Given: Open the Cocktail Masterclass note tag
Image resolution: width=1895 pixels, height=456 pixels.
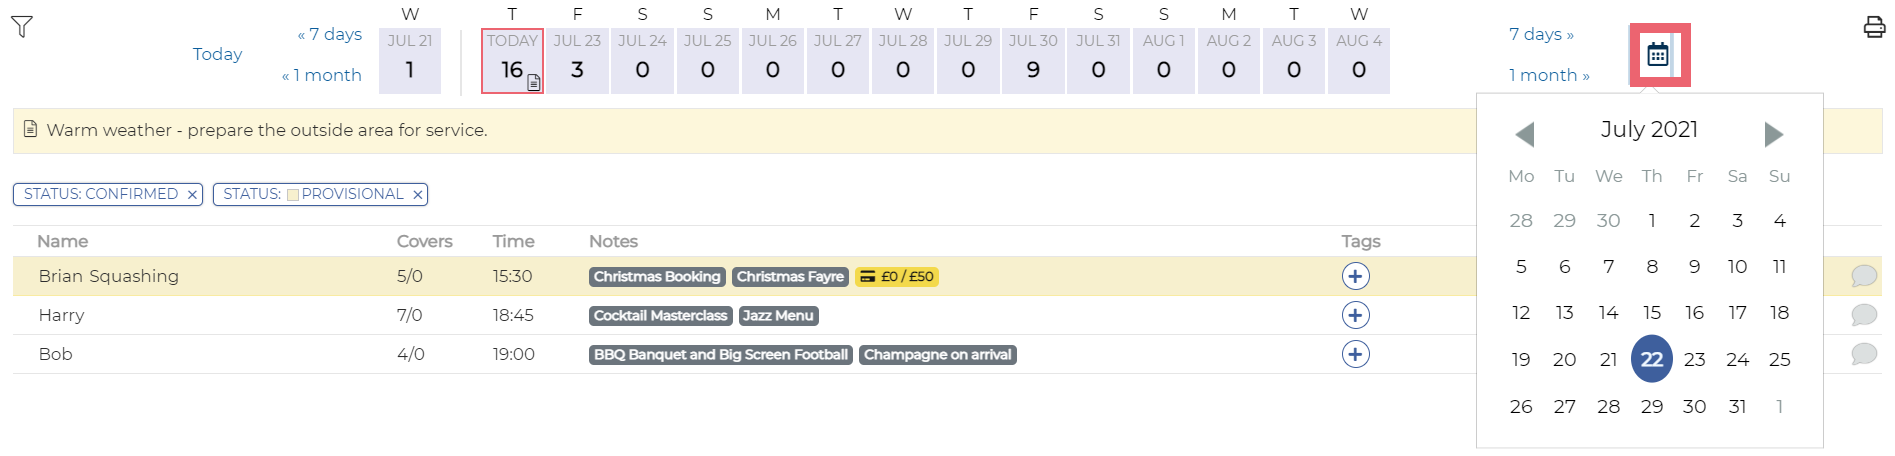Looking at the screenshot, I should pos(660,316).
